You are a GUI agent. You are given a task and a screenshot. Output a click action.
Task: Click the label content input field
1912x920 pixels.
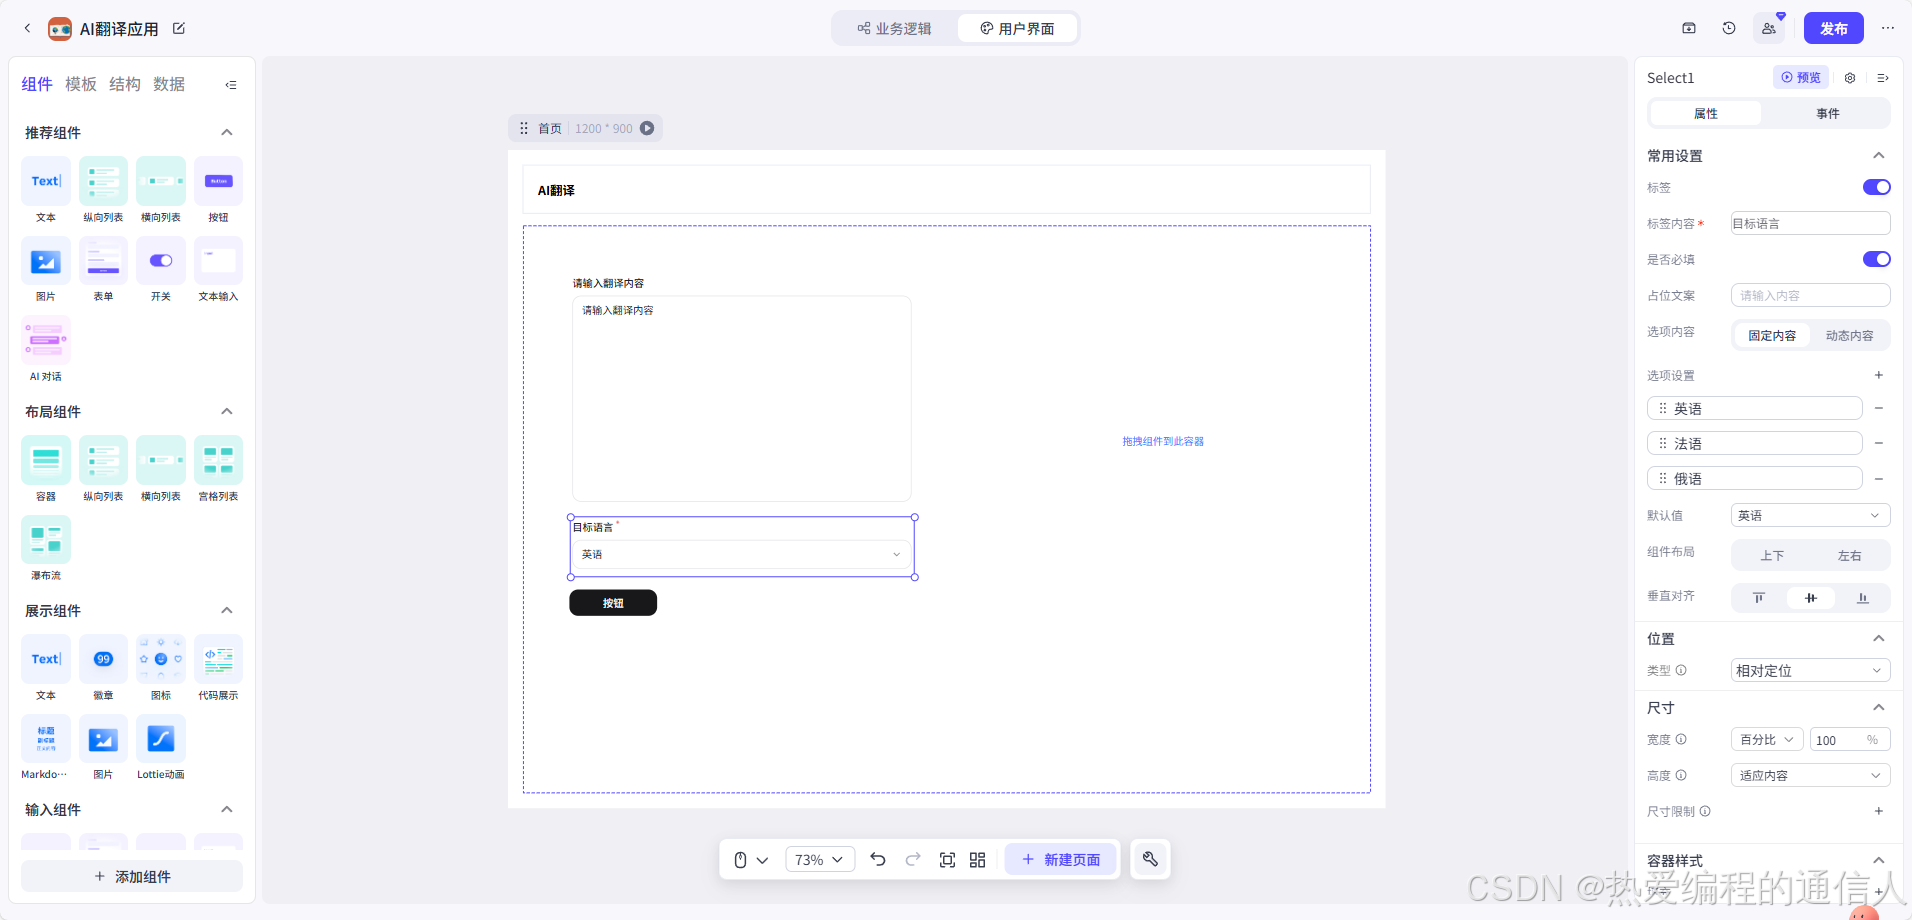tap(1810, 223)
